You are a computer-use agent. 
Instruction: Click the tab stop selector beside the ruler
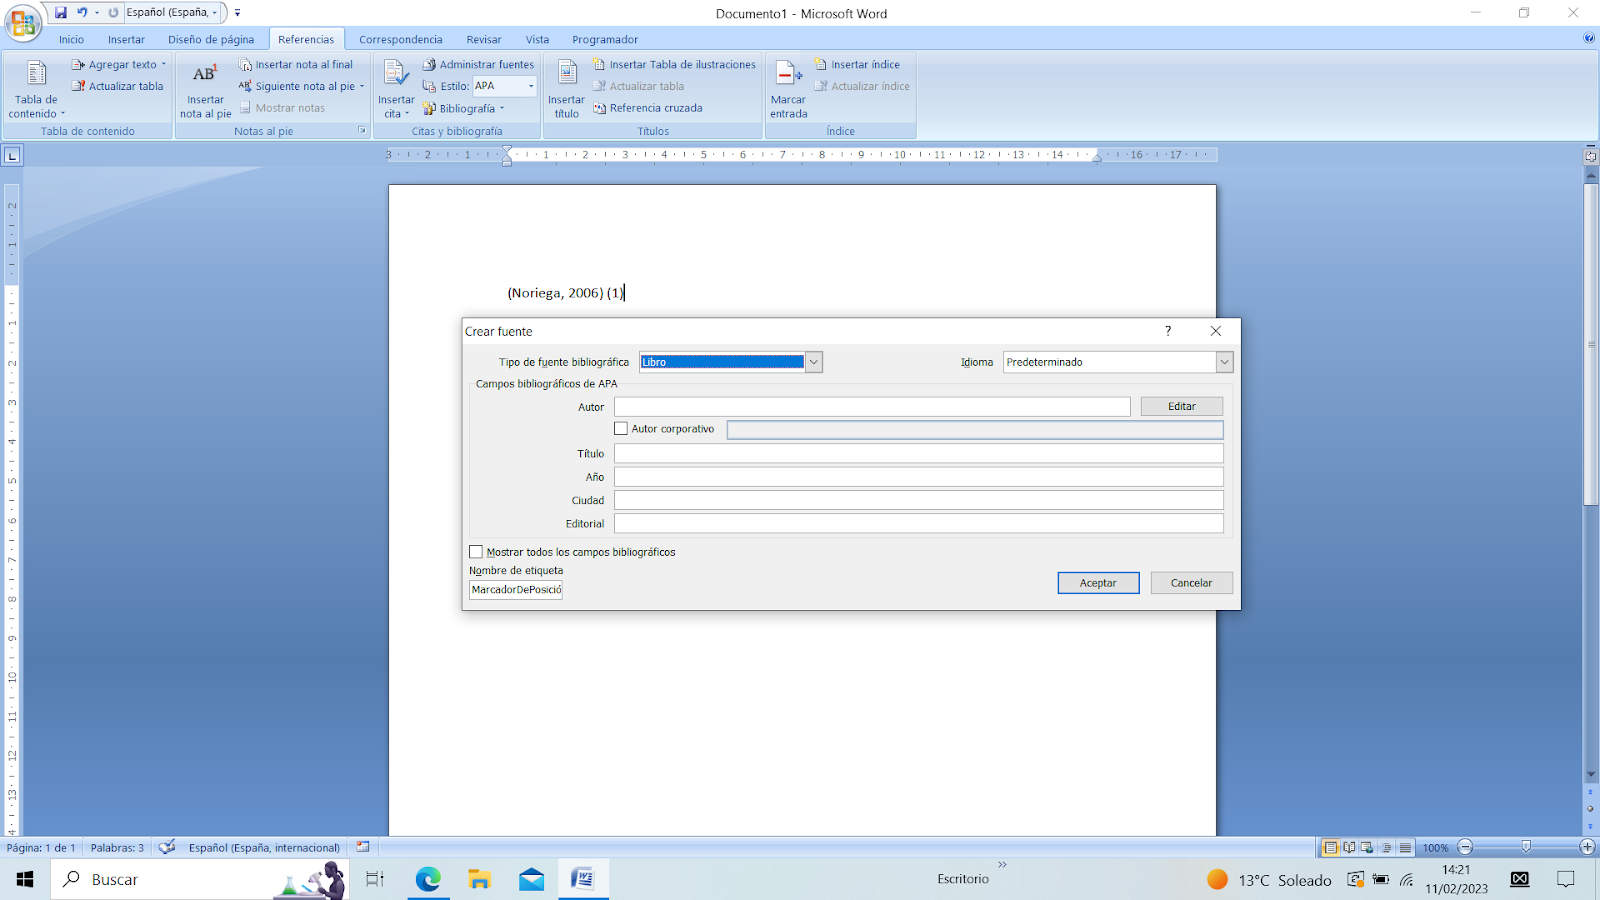[x=12, y=155]
